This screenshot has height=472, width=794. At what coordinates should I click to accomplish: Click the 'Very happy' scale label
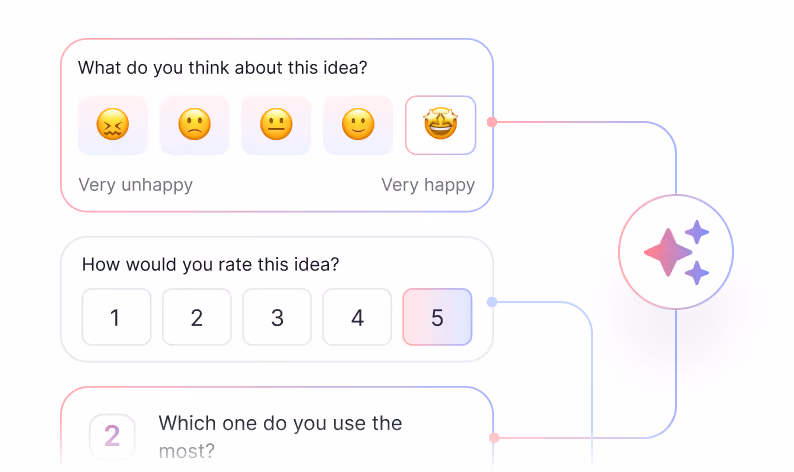click(428, 185)
